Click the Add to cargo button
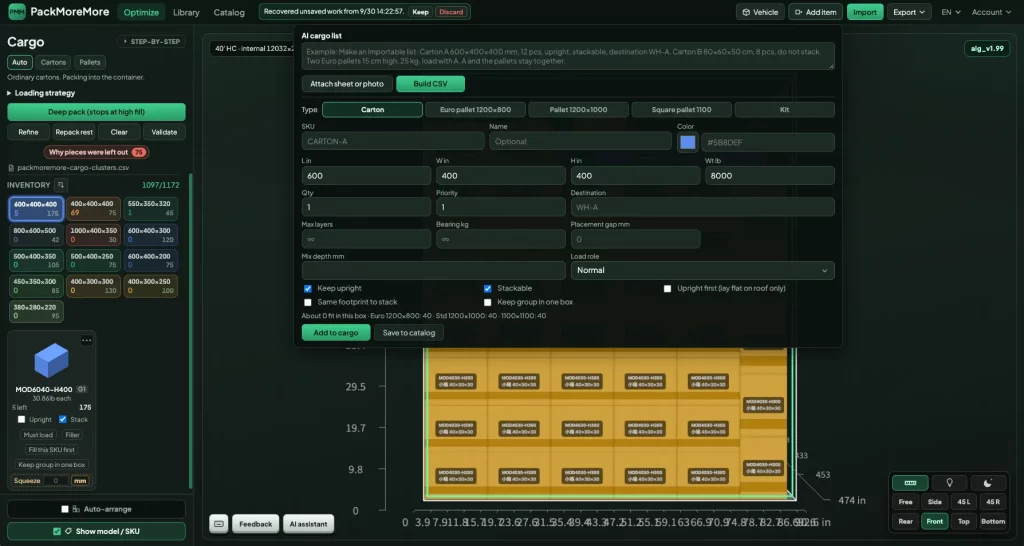The image size is (1024, 546). pos(336,332)
